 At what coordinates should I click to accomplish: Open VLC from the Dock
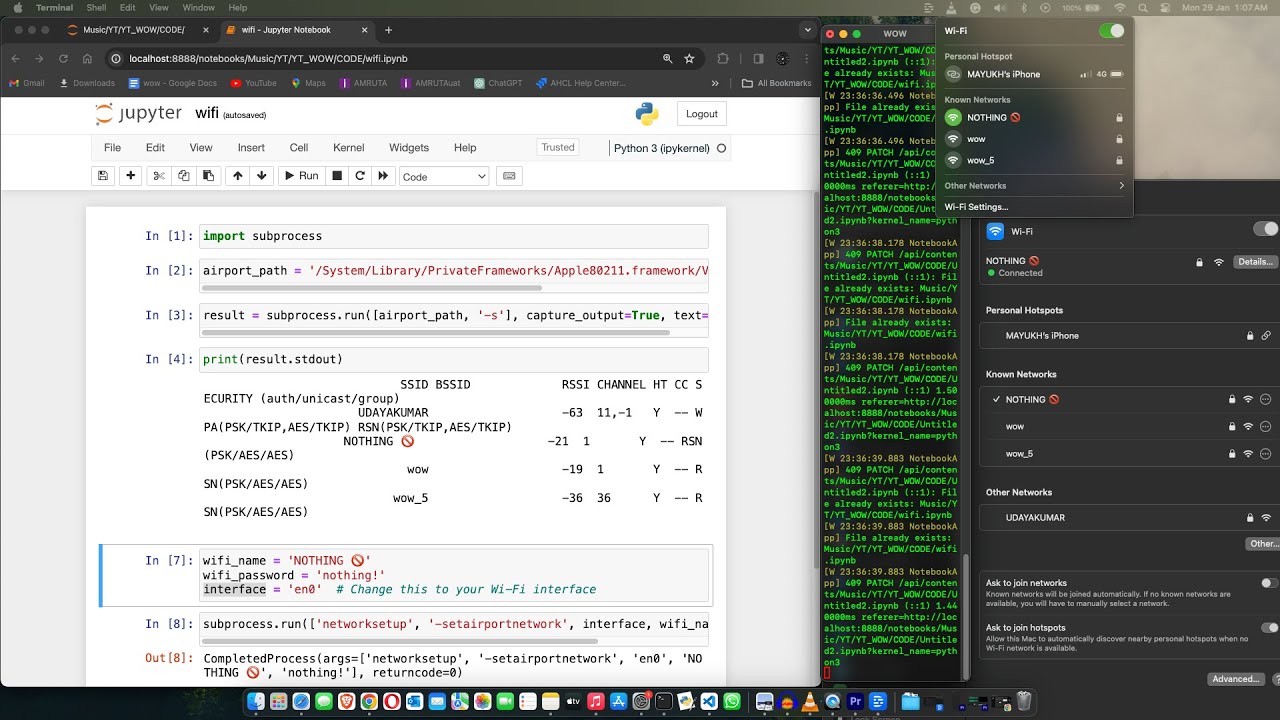point(811,702)
